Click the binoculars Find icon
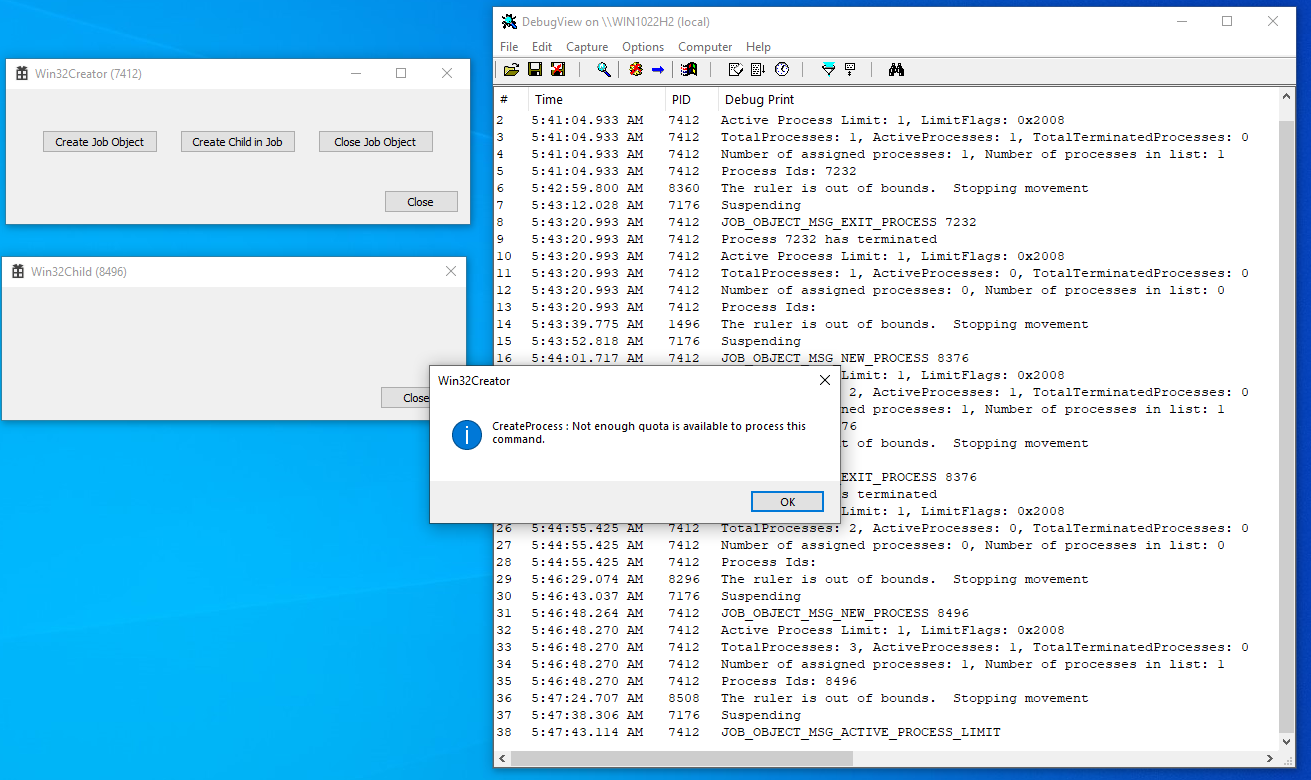1311x780 pixels. tap(896, 69)
